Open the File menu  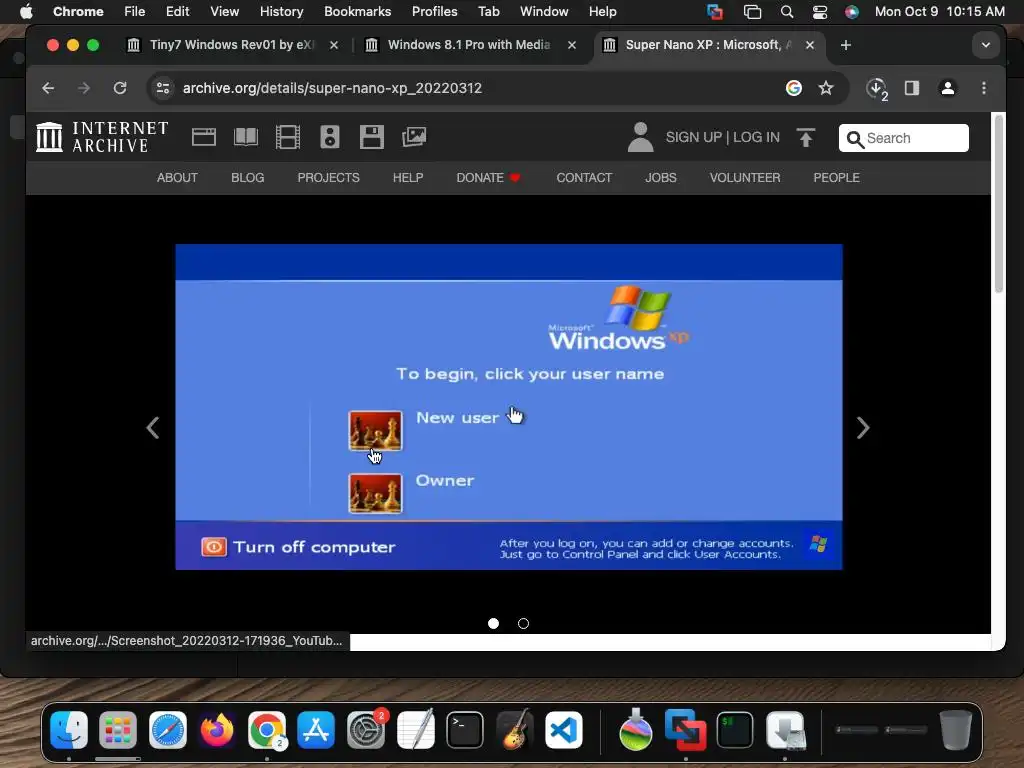(135, 12)
